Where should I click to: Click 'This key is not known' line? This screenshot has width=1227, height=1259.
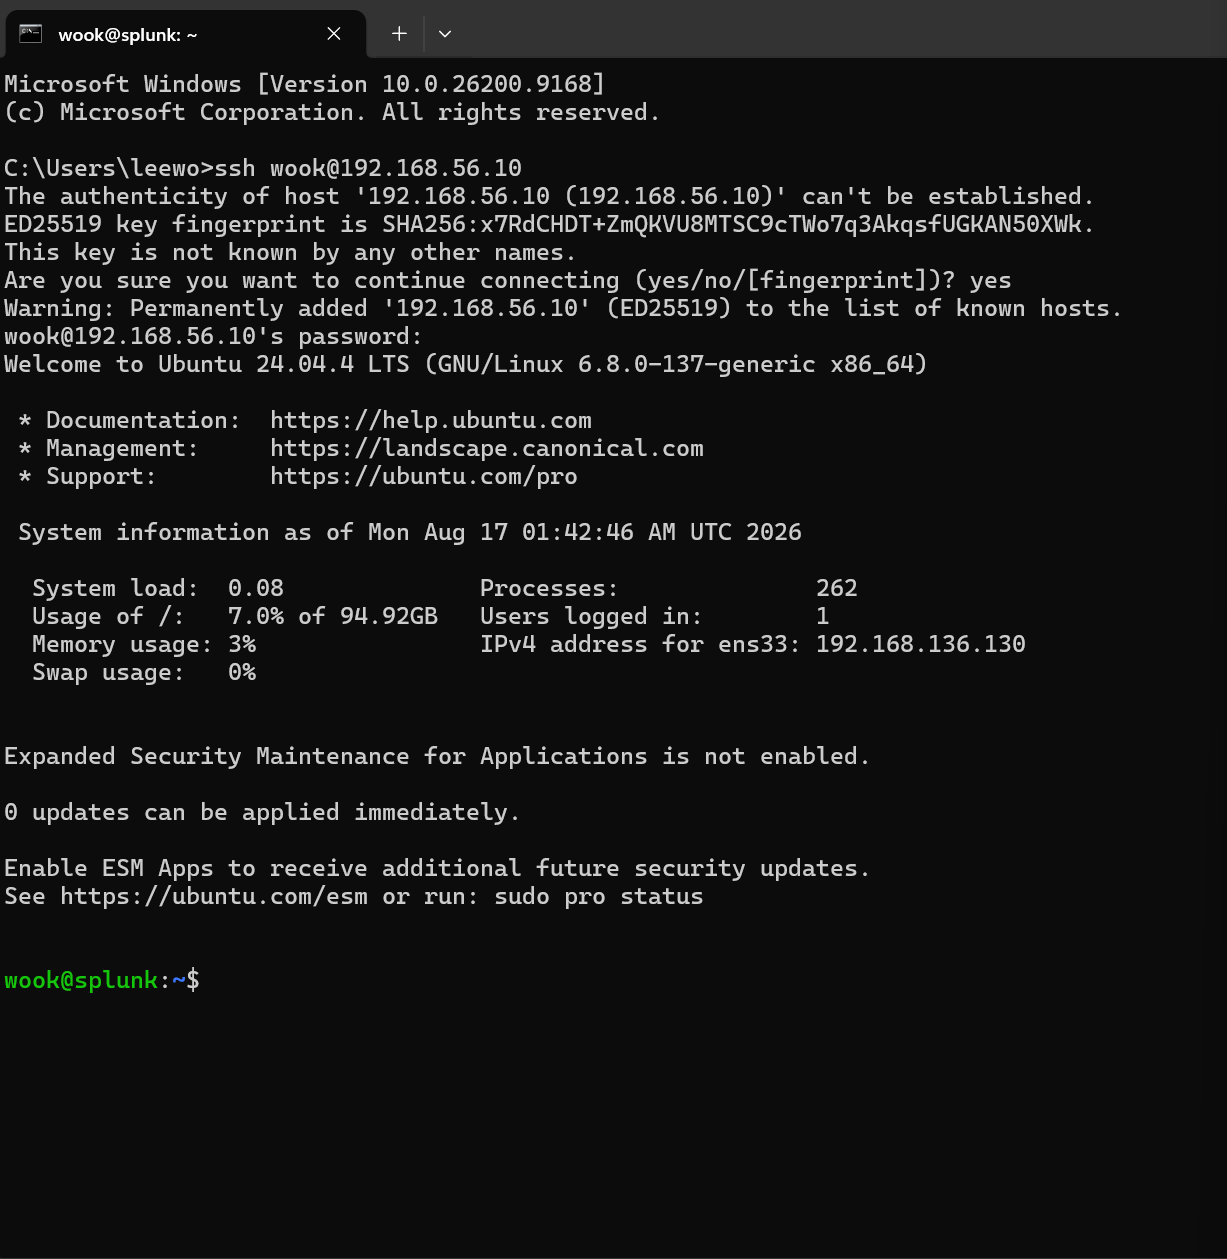[x=290, y=253]
